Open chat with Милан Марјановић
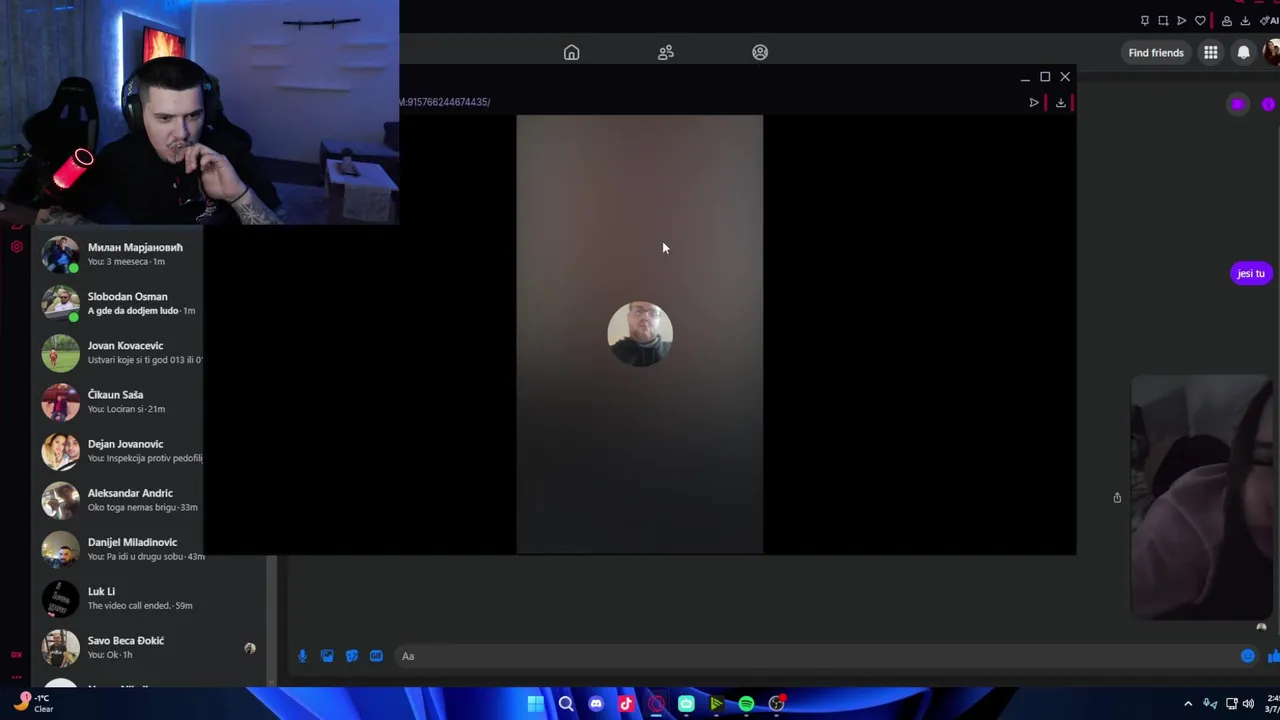Screen dimensions: 1280x720 coord(120,254)
